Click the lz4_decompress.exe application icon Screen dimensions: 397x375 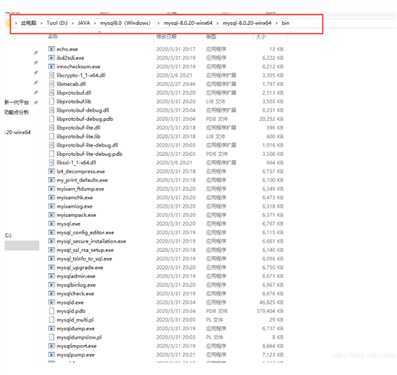51,171
